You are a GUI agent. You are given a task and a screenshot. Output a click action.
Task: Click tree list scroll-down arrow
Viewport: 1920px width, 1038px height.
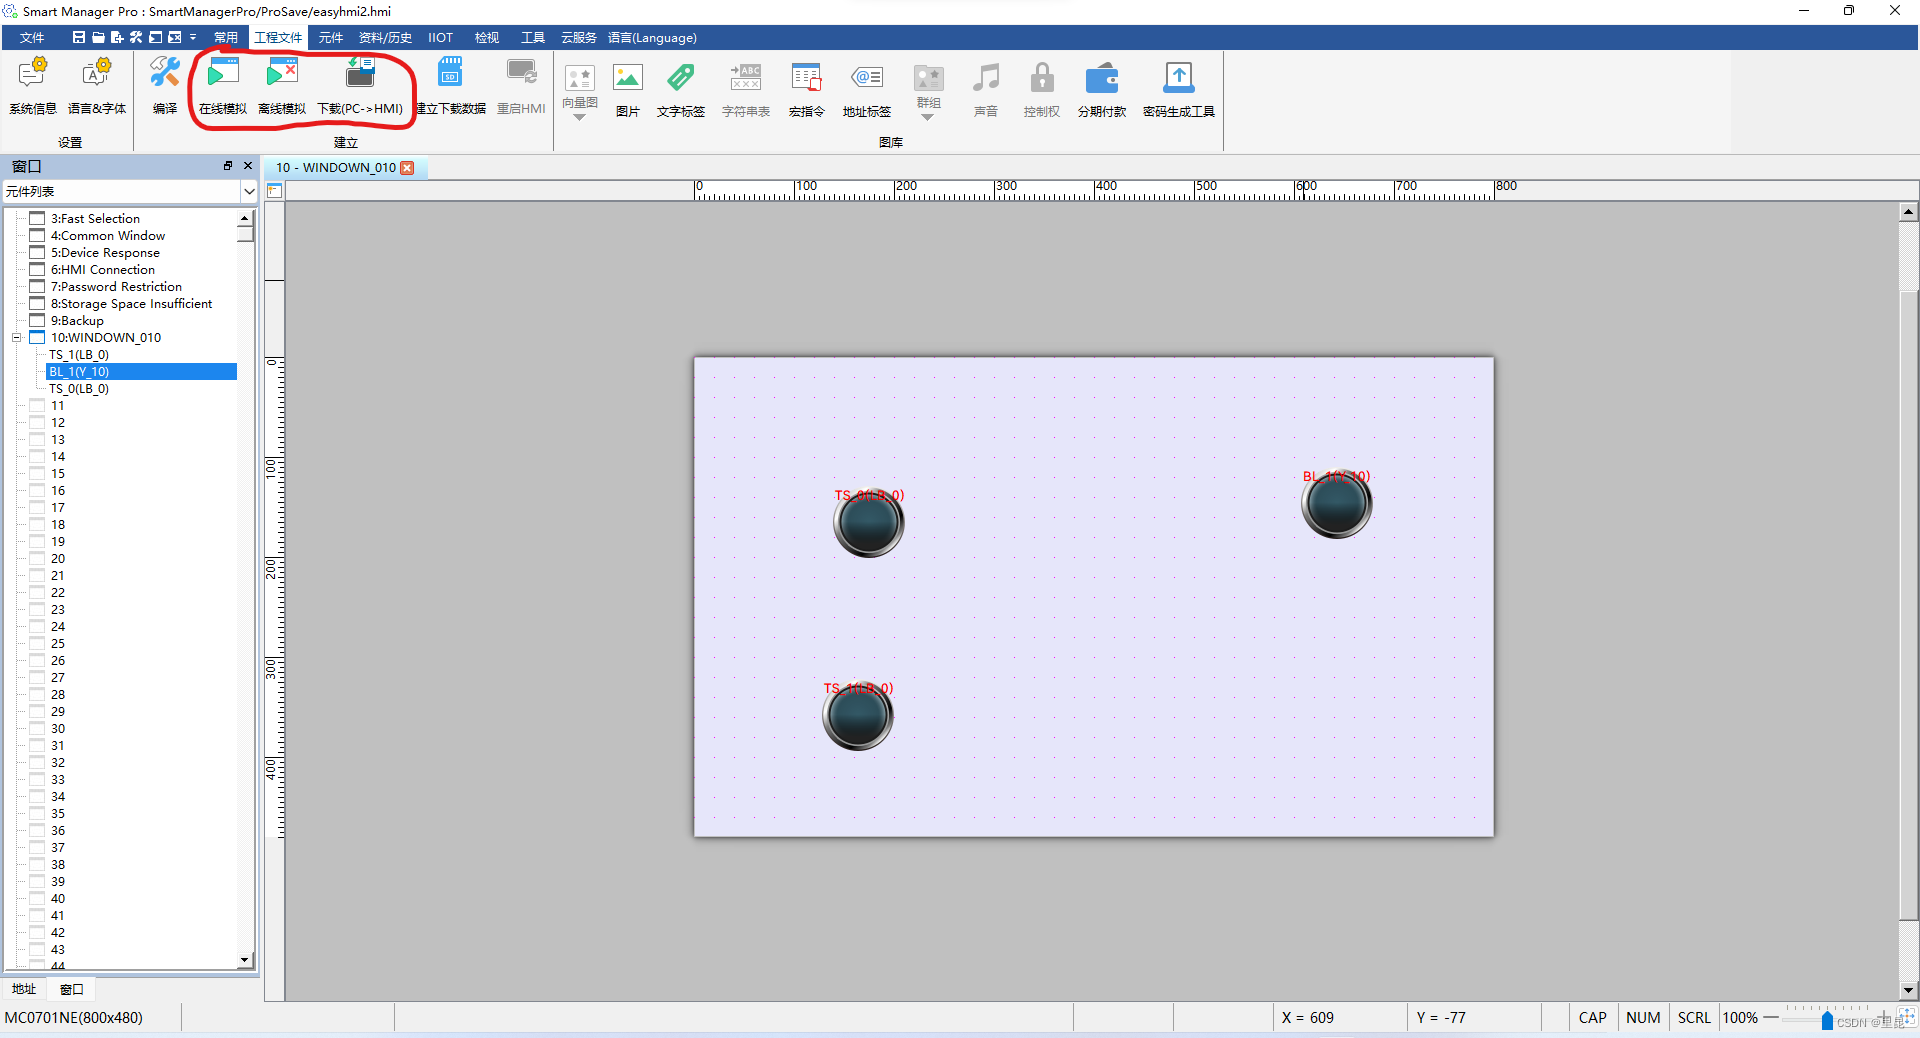[x=244, y=961]
